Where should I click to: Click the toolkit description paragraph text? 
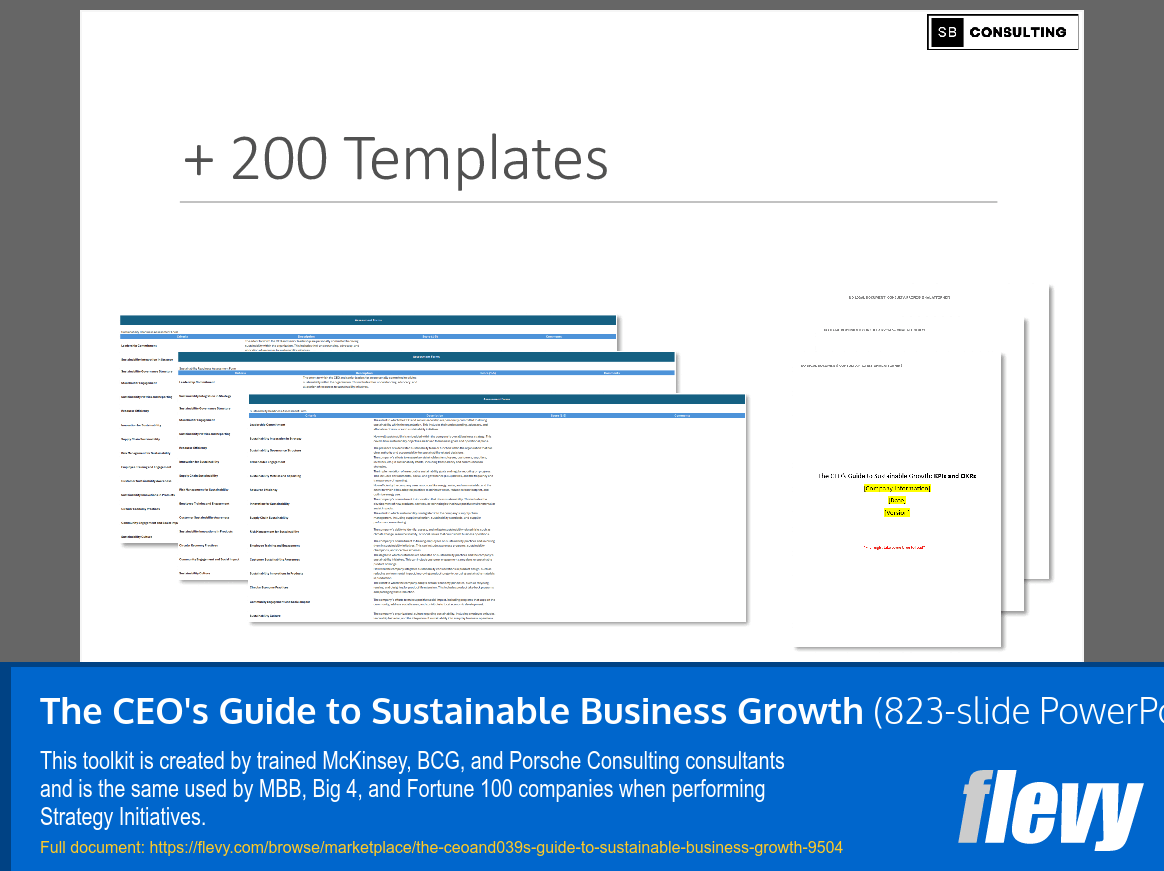412,789
